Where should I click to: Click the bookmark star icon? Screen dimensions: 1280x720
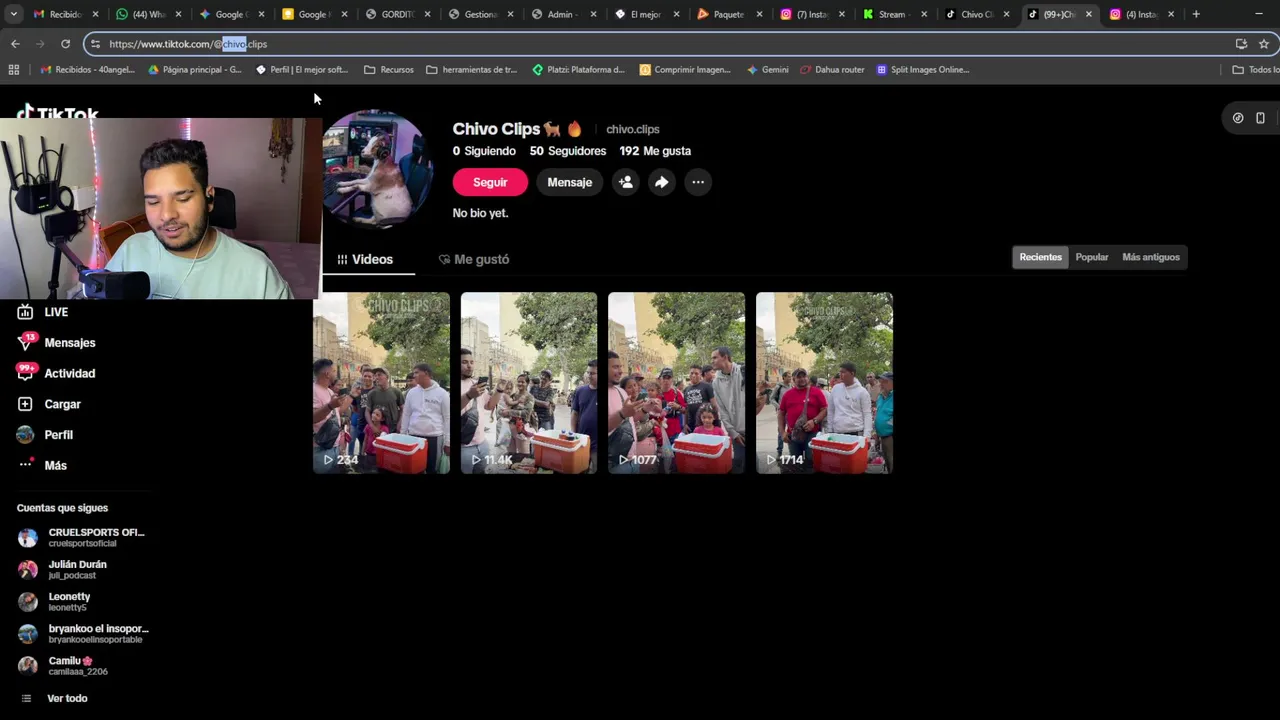(1264, 44)
